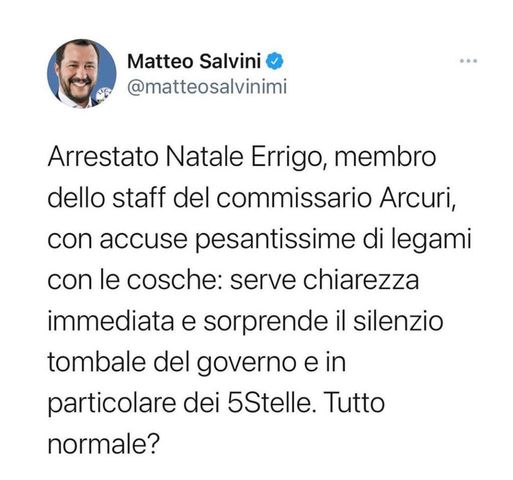Click the word 'pesantissime' in the tweet
This screenshot has height=480, width=513.
click(275, 240)
